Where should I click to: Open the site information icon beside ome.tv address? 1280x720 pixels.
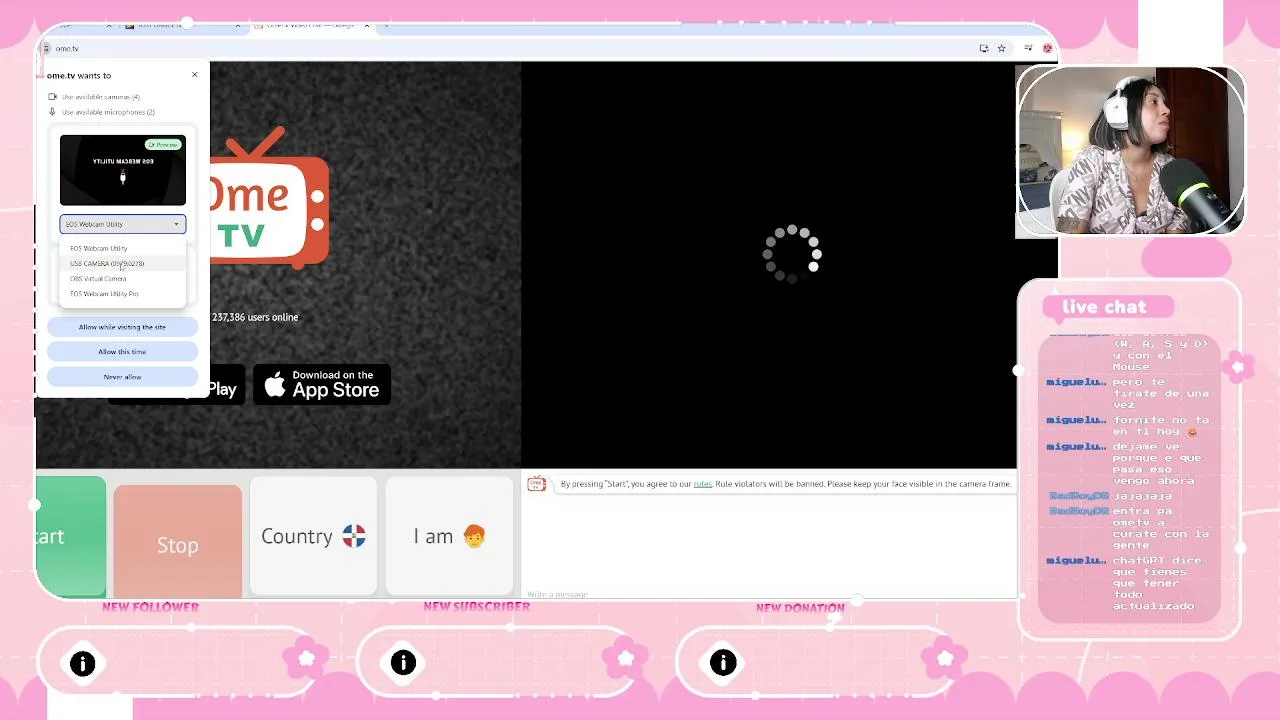[x=46, y=48]
